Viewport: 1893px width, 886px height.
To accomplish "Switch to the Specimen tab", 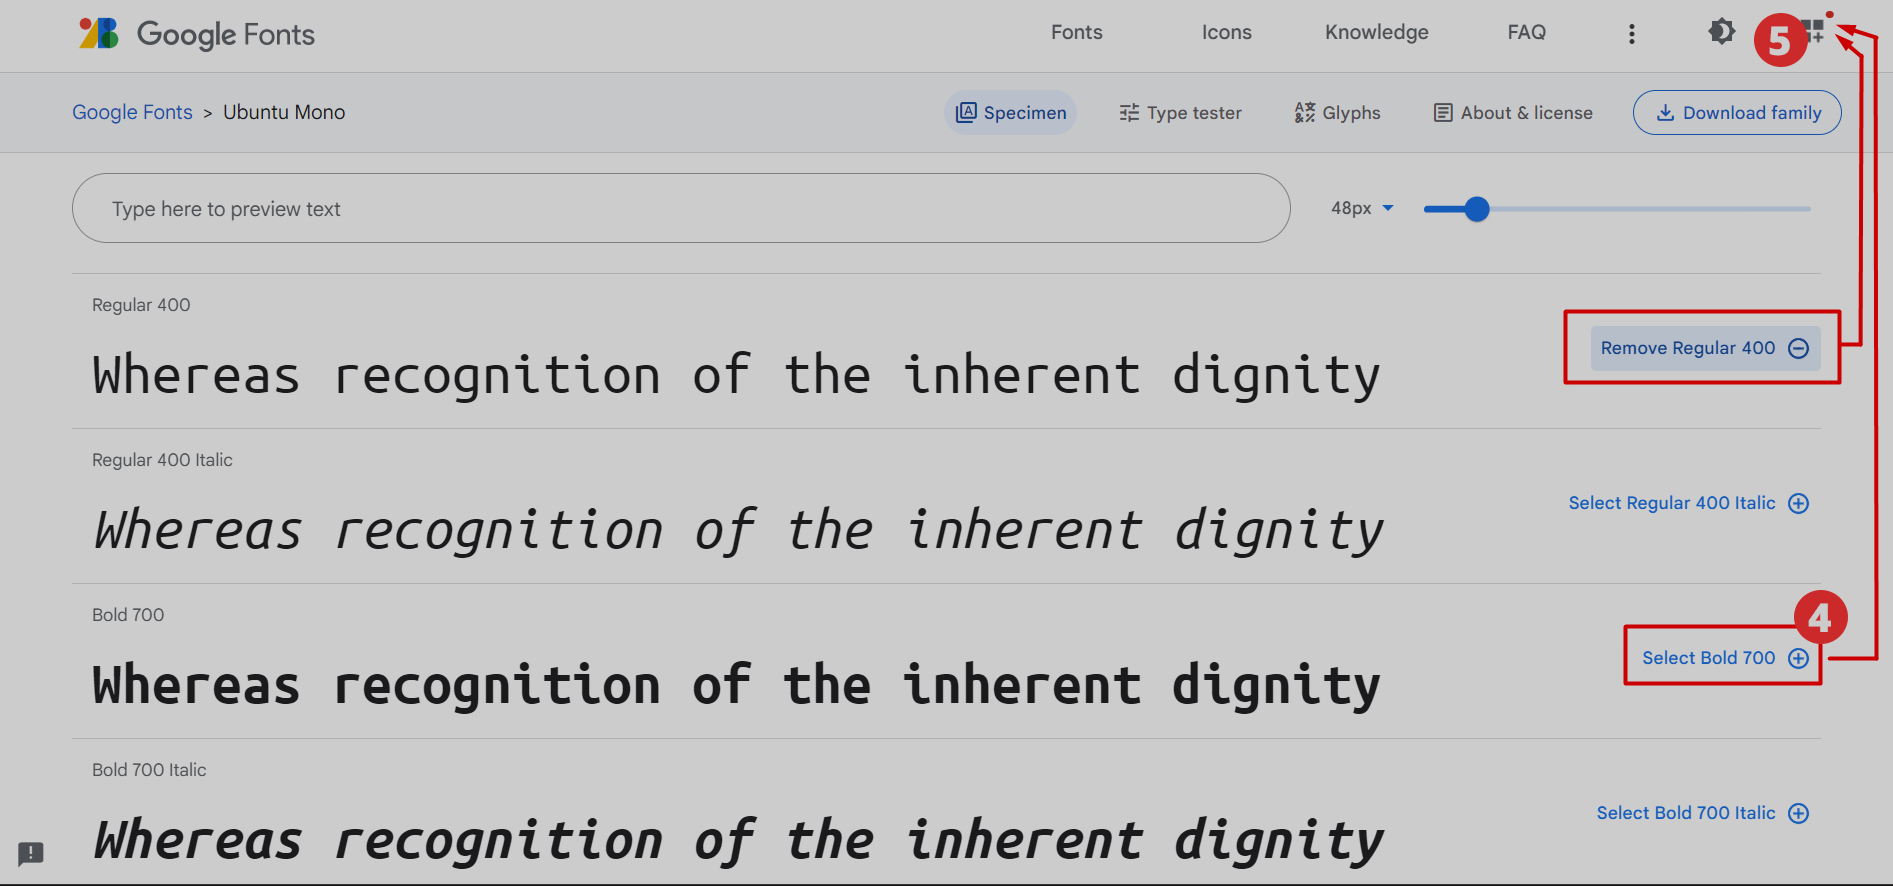I will 1010,113.
